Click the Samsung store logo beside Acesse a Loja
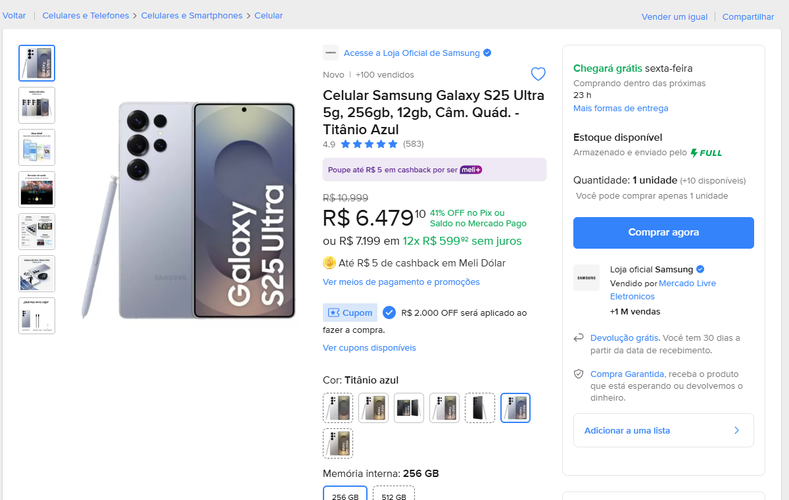789x500 pixels. coord(331,53)
